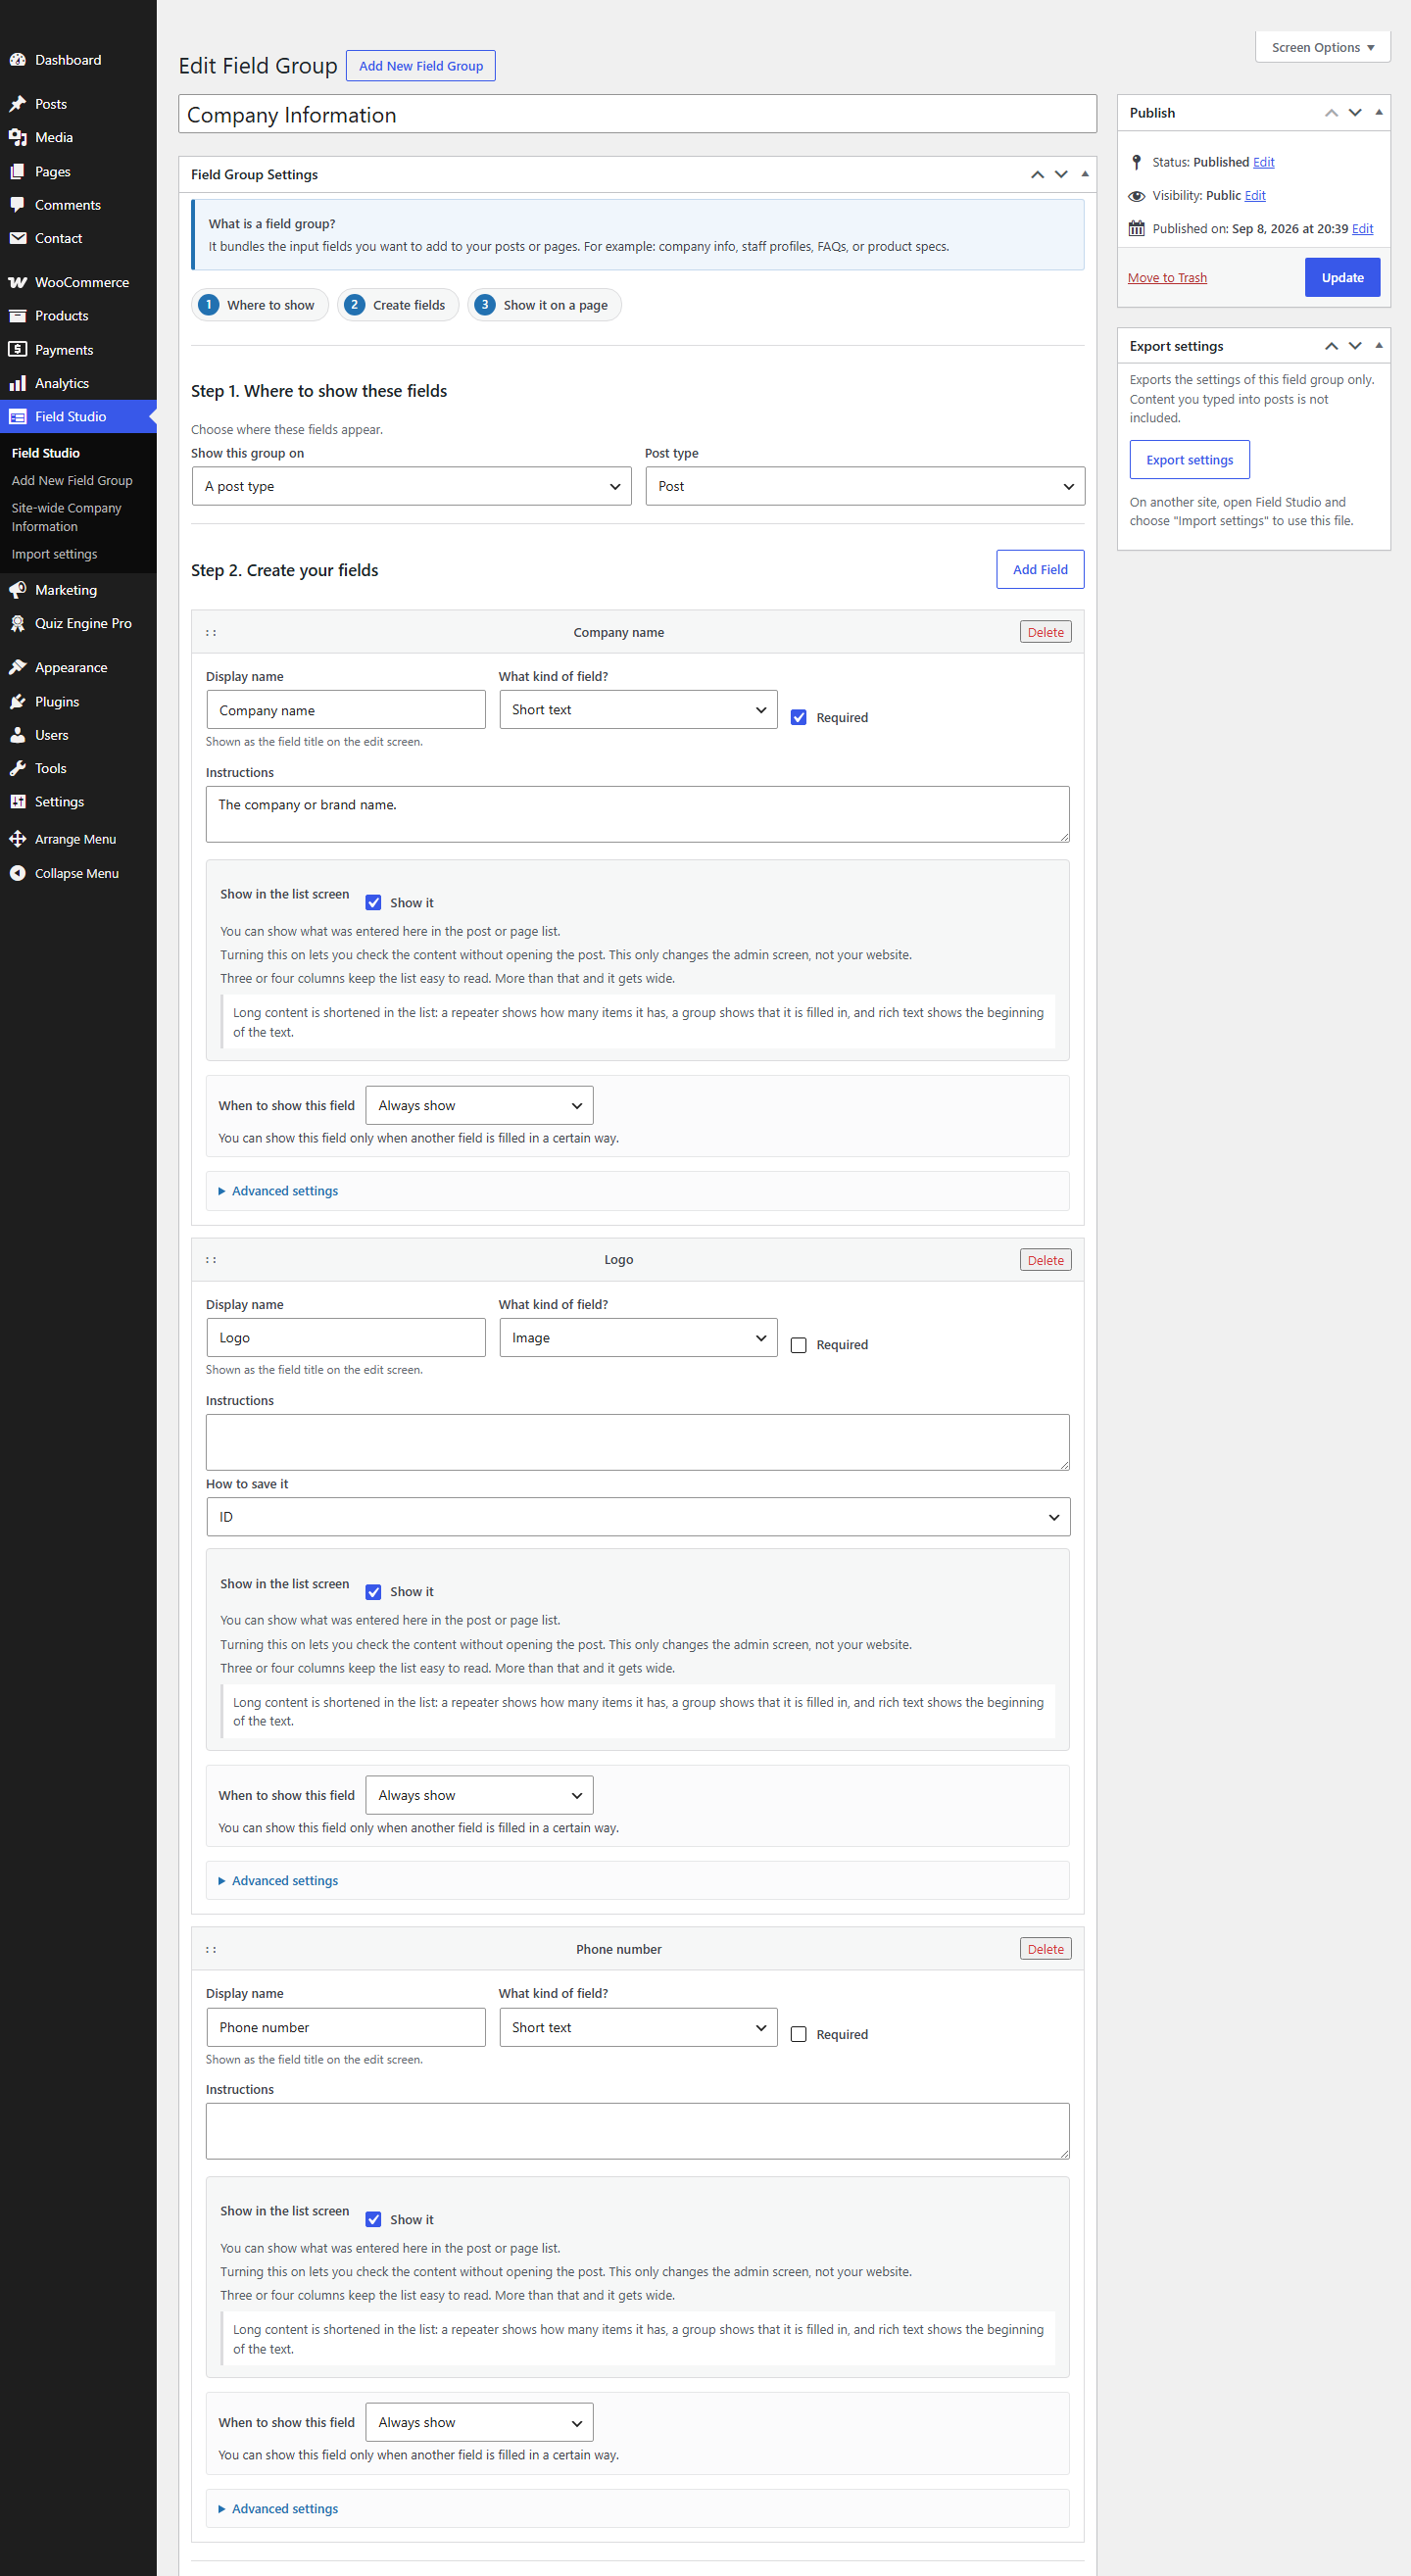Click Move to Trash link

(1167, 278)
